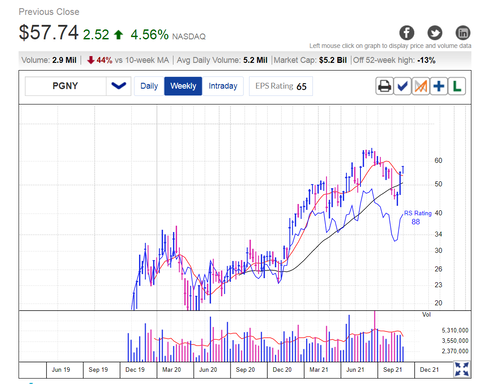
Task: Select Sep 20 timeline segment
Action: pos(245,370)
